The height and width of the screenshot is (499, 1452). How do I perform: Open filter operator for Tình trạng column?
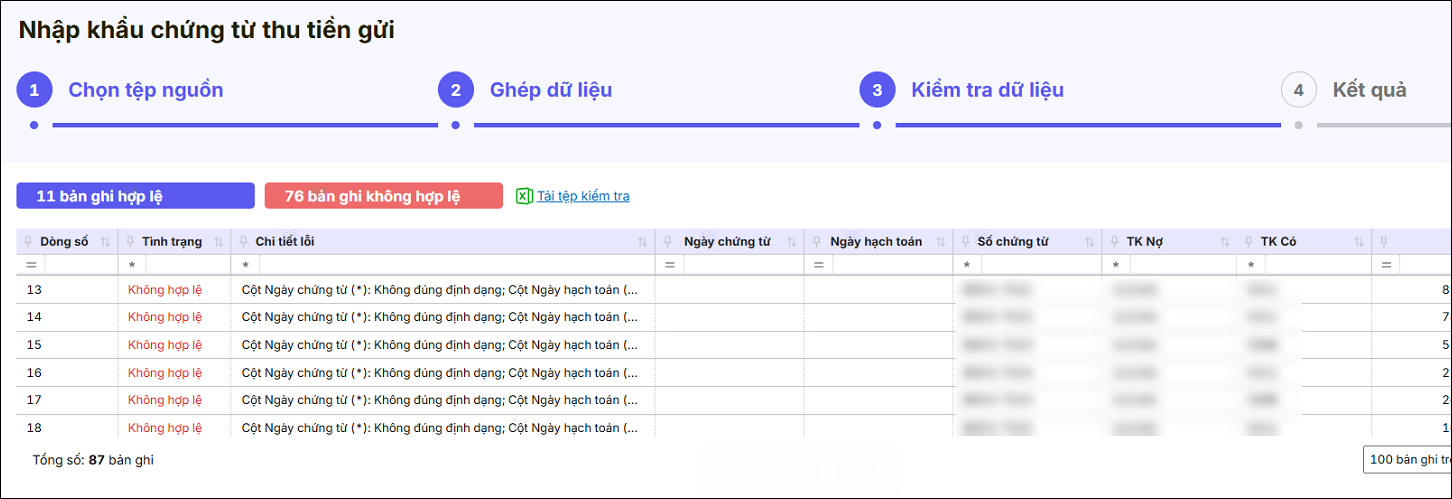132,265
